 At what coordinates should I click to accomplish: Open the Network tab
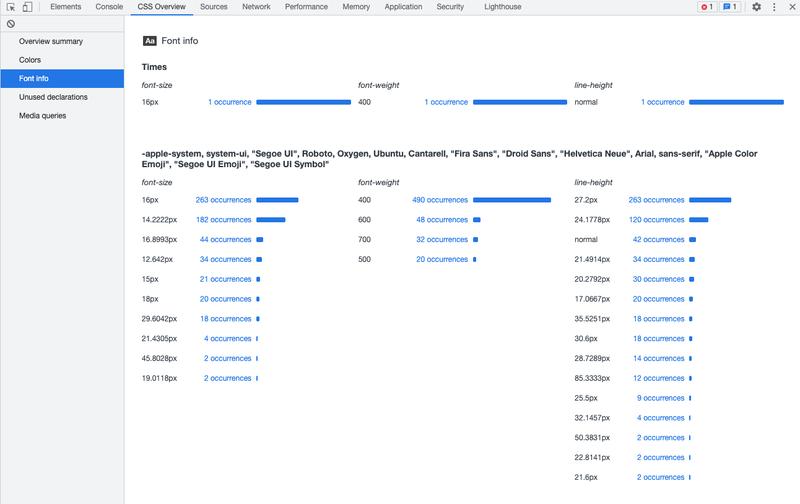(x=256, y=7)
